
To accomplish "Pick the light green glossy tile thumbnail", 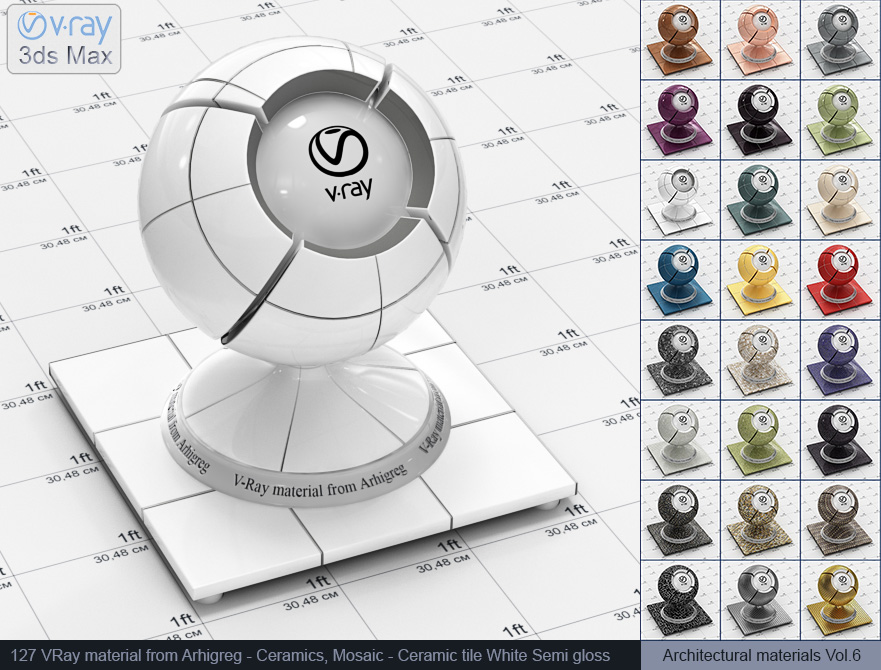I will pos(841,120).
